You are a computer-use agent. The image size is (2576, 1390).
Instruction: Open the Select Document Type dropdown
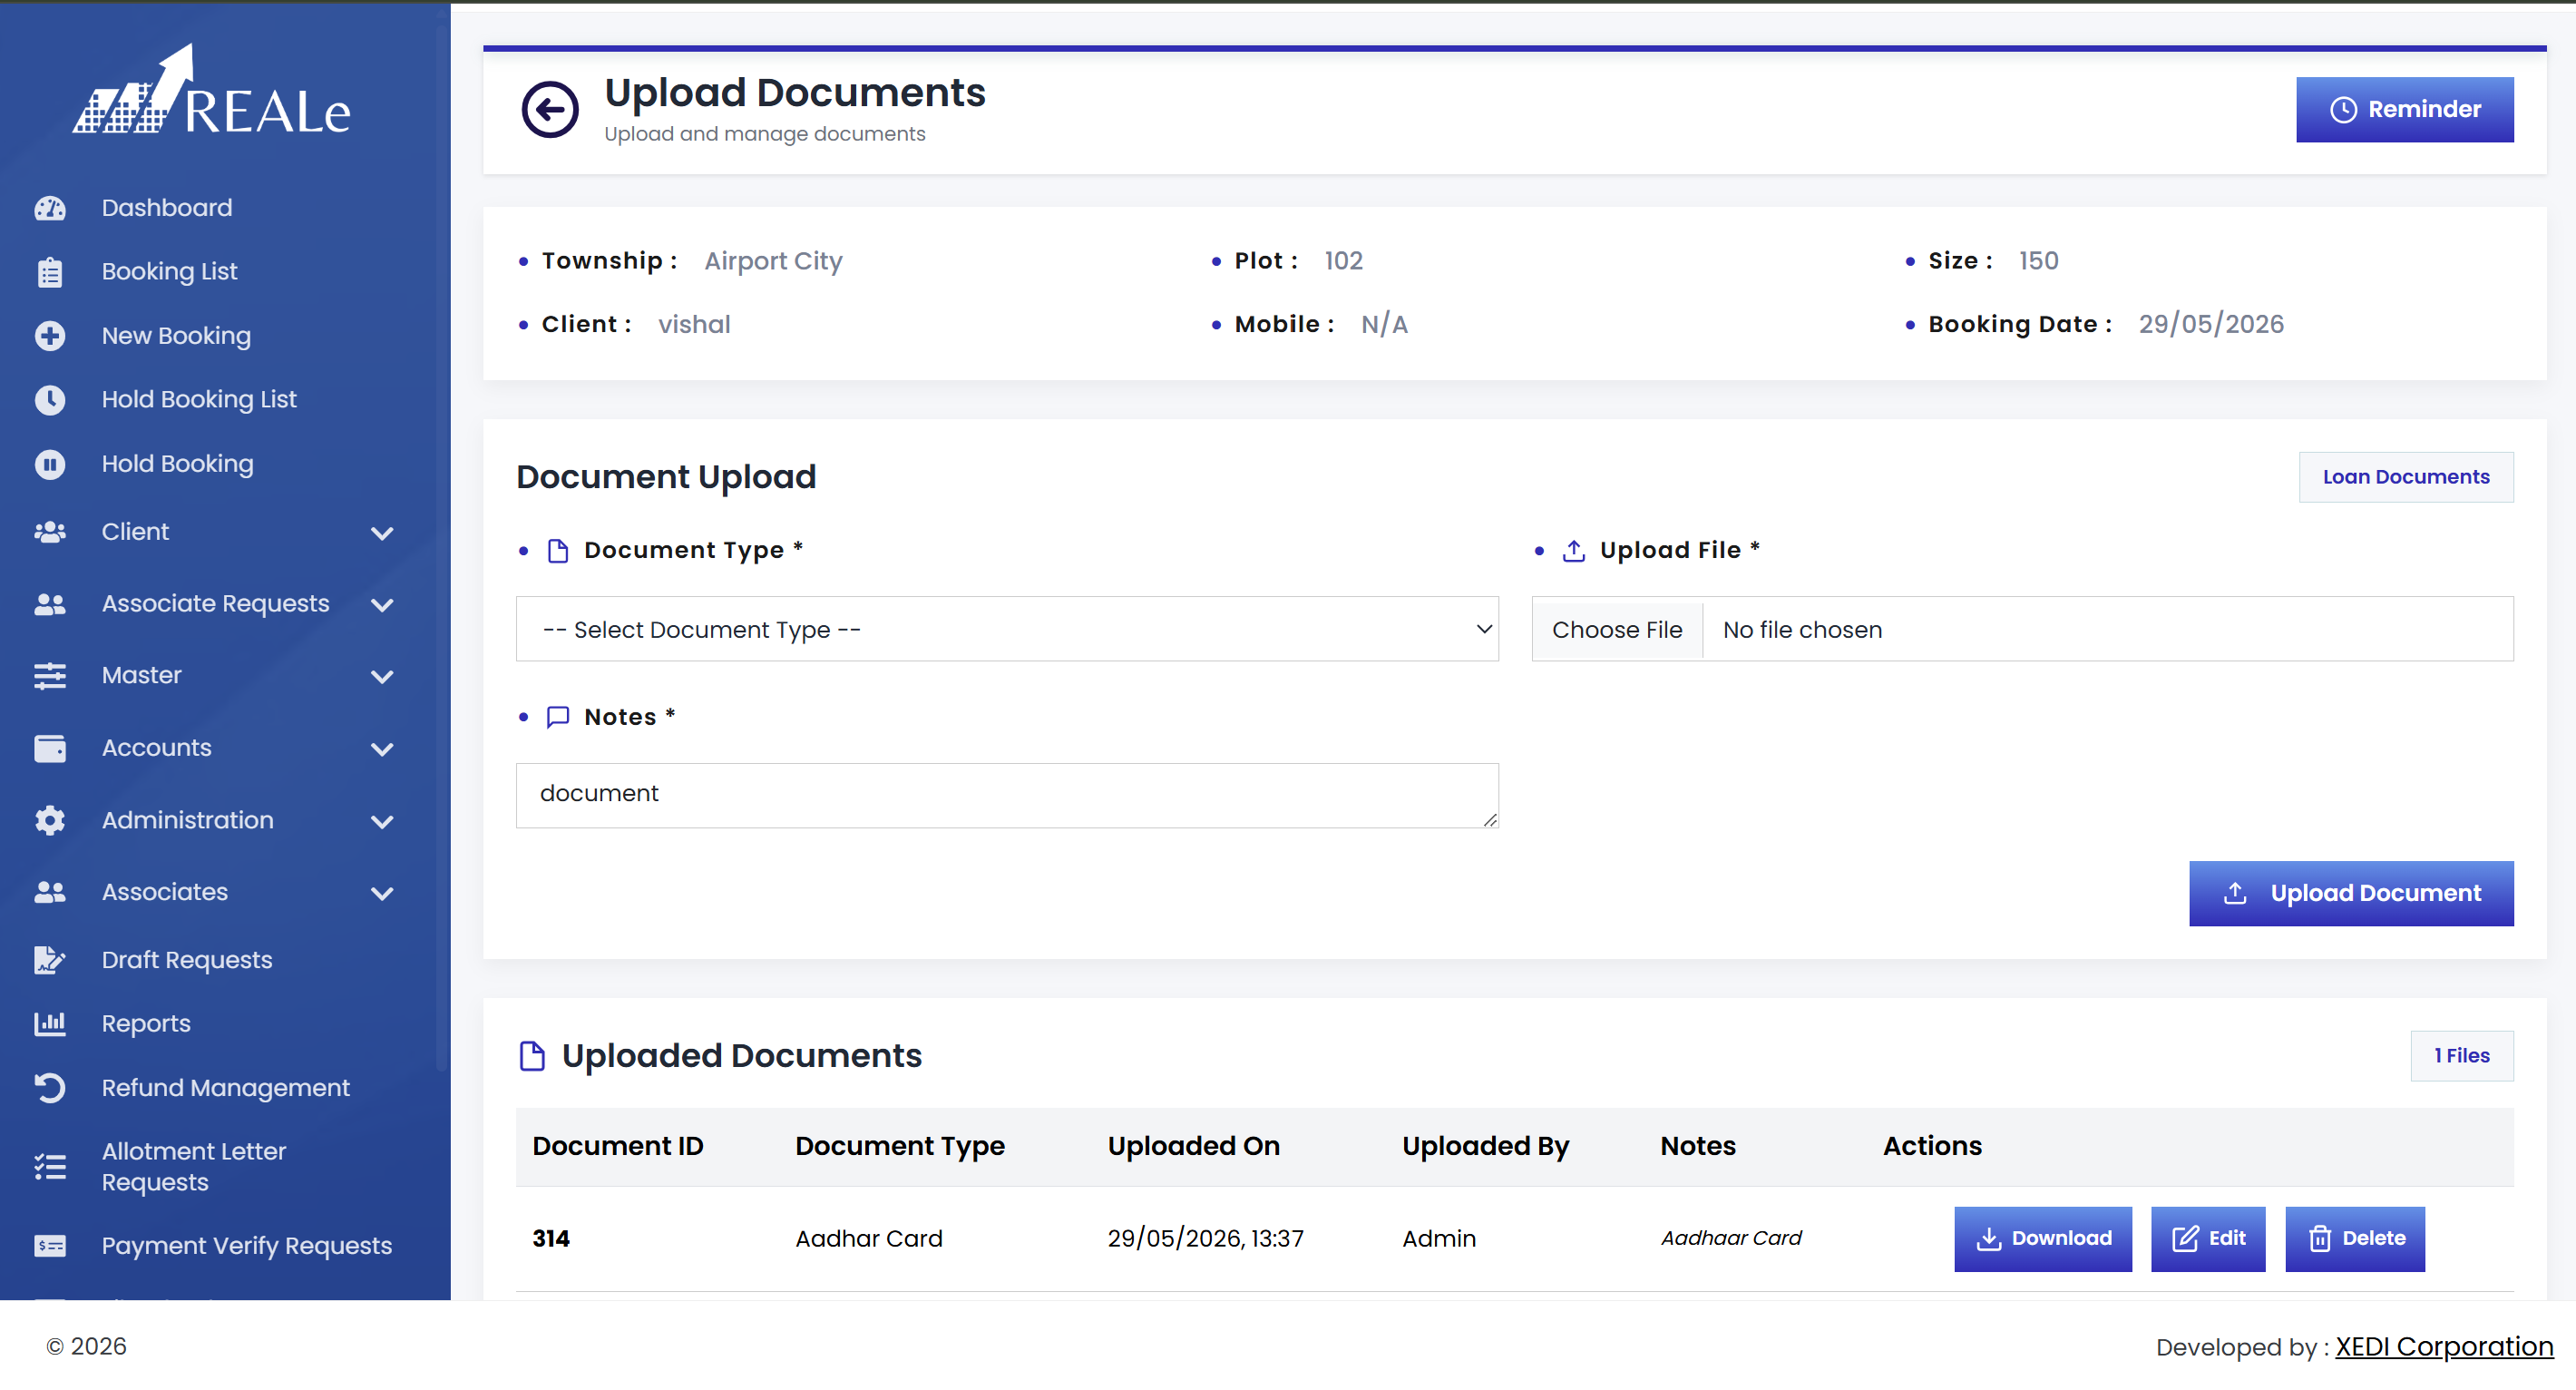(x=1007, y=629)
